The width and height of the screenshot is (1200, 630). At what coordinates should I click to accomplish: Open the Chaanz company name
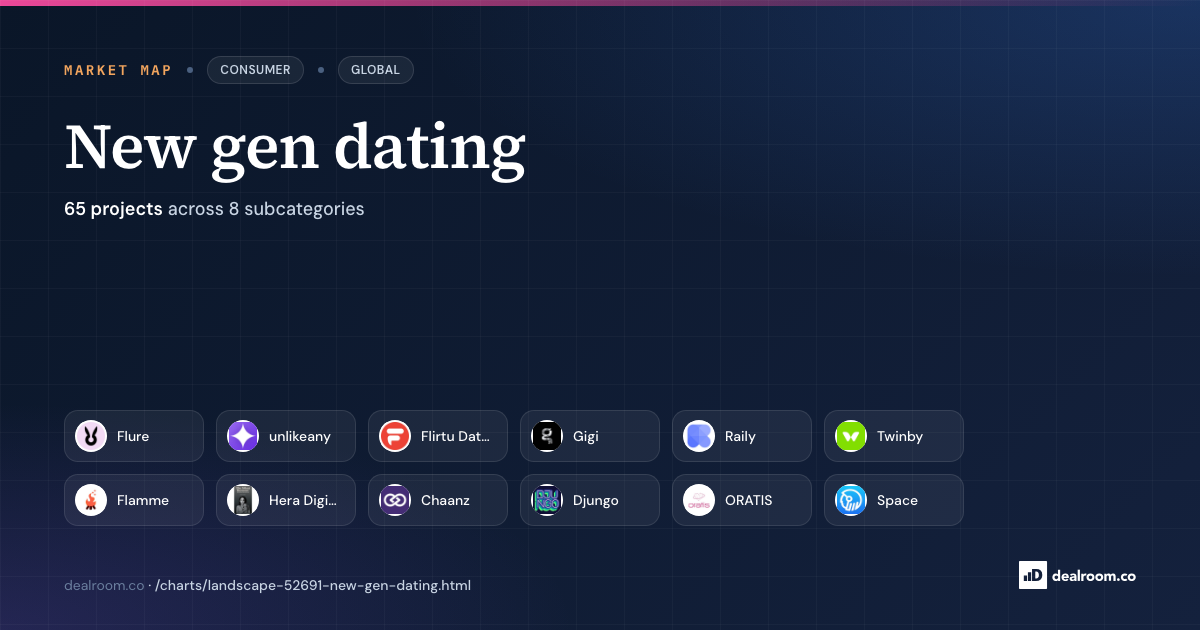tap(447, 500)
